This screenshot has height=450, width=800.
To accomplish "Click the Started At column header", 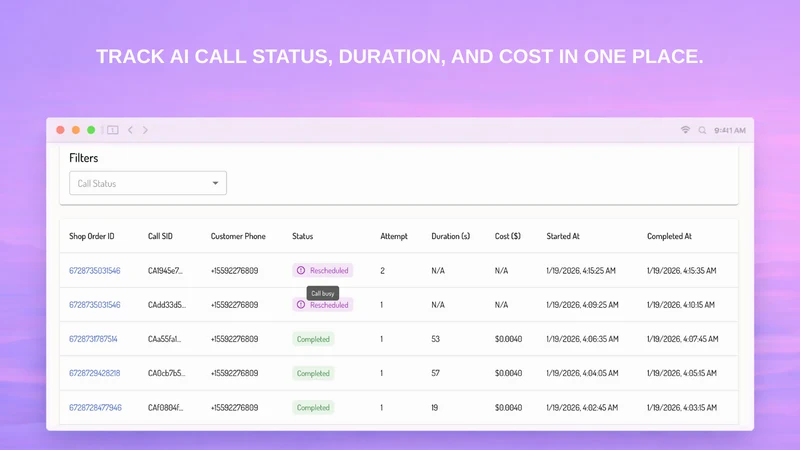I will tap(563, 236).
